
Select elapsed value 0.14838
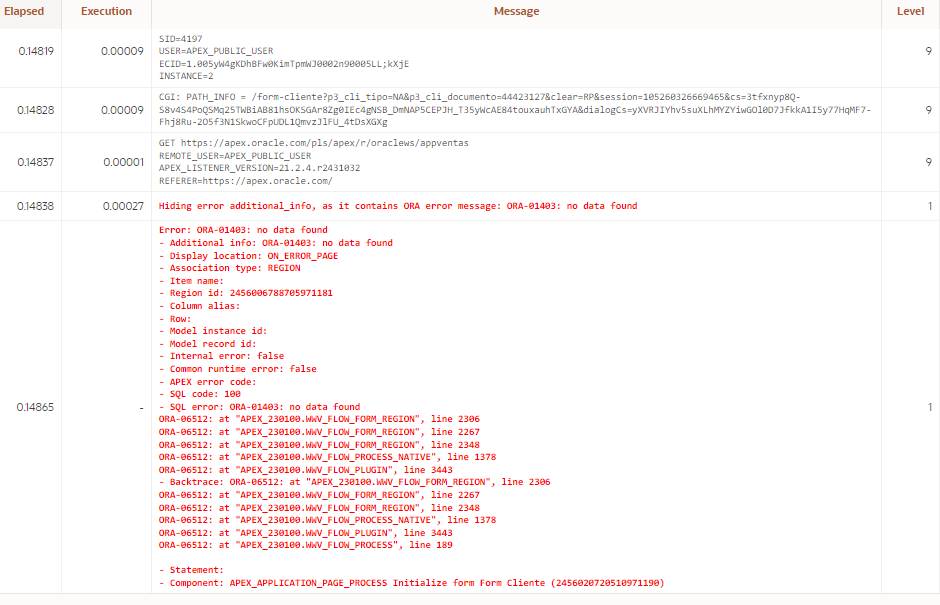[x=35, y=206]
